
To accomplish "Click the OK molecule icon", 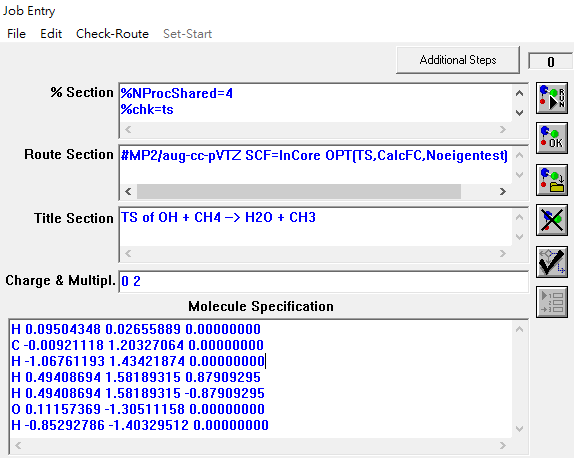I will (552, 138).
